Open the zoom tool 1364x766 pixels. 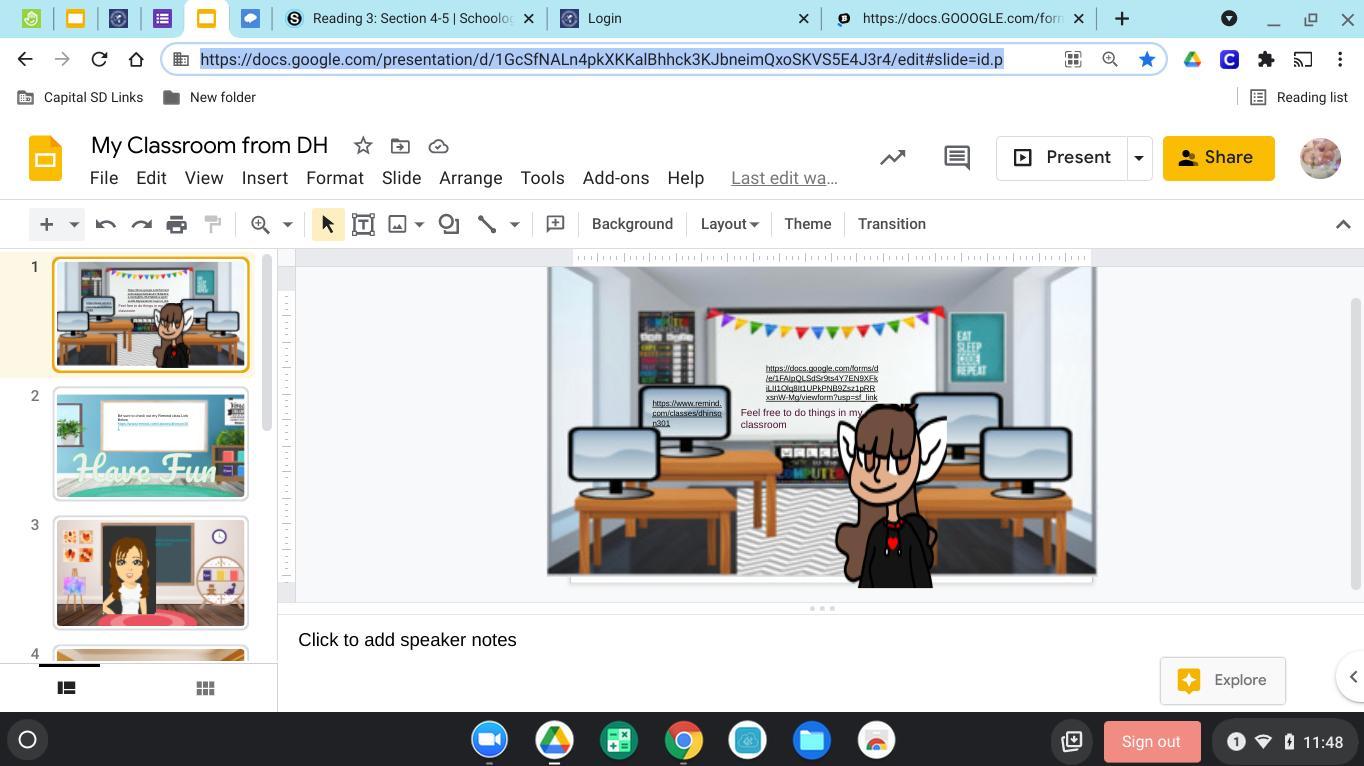(260, 224)
